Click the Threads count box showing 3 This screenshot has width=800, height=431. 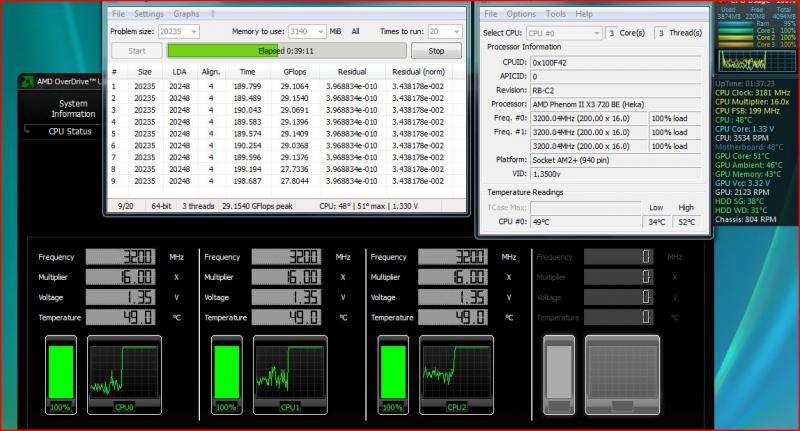coord(661,33)
